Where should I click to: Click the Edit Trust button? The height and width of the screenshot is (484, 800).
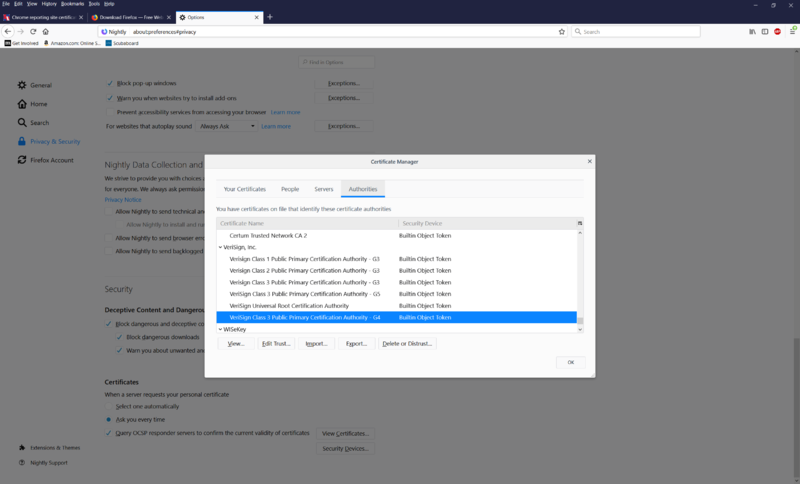(x=277, y=343)
